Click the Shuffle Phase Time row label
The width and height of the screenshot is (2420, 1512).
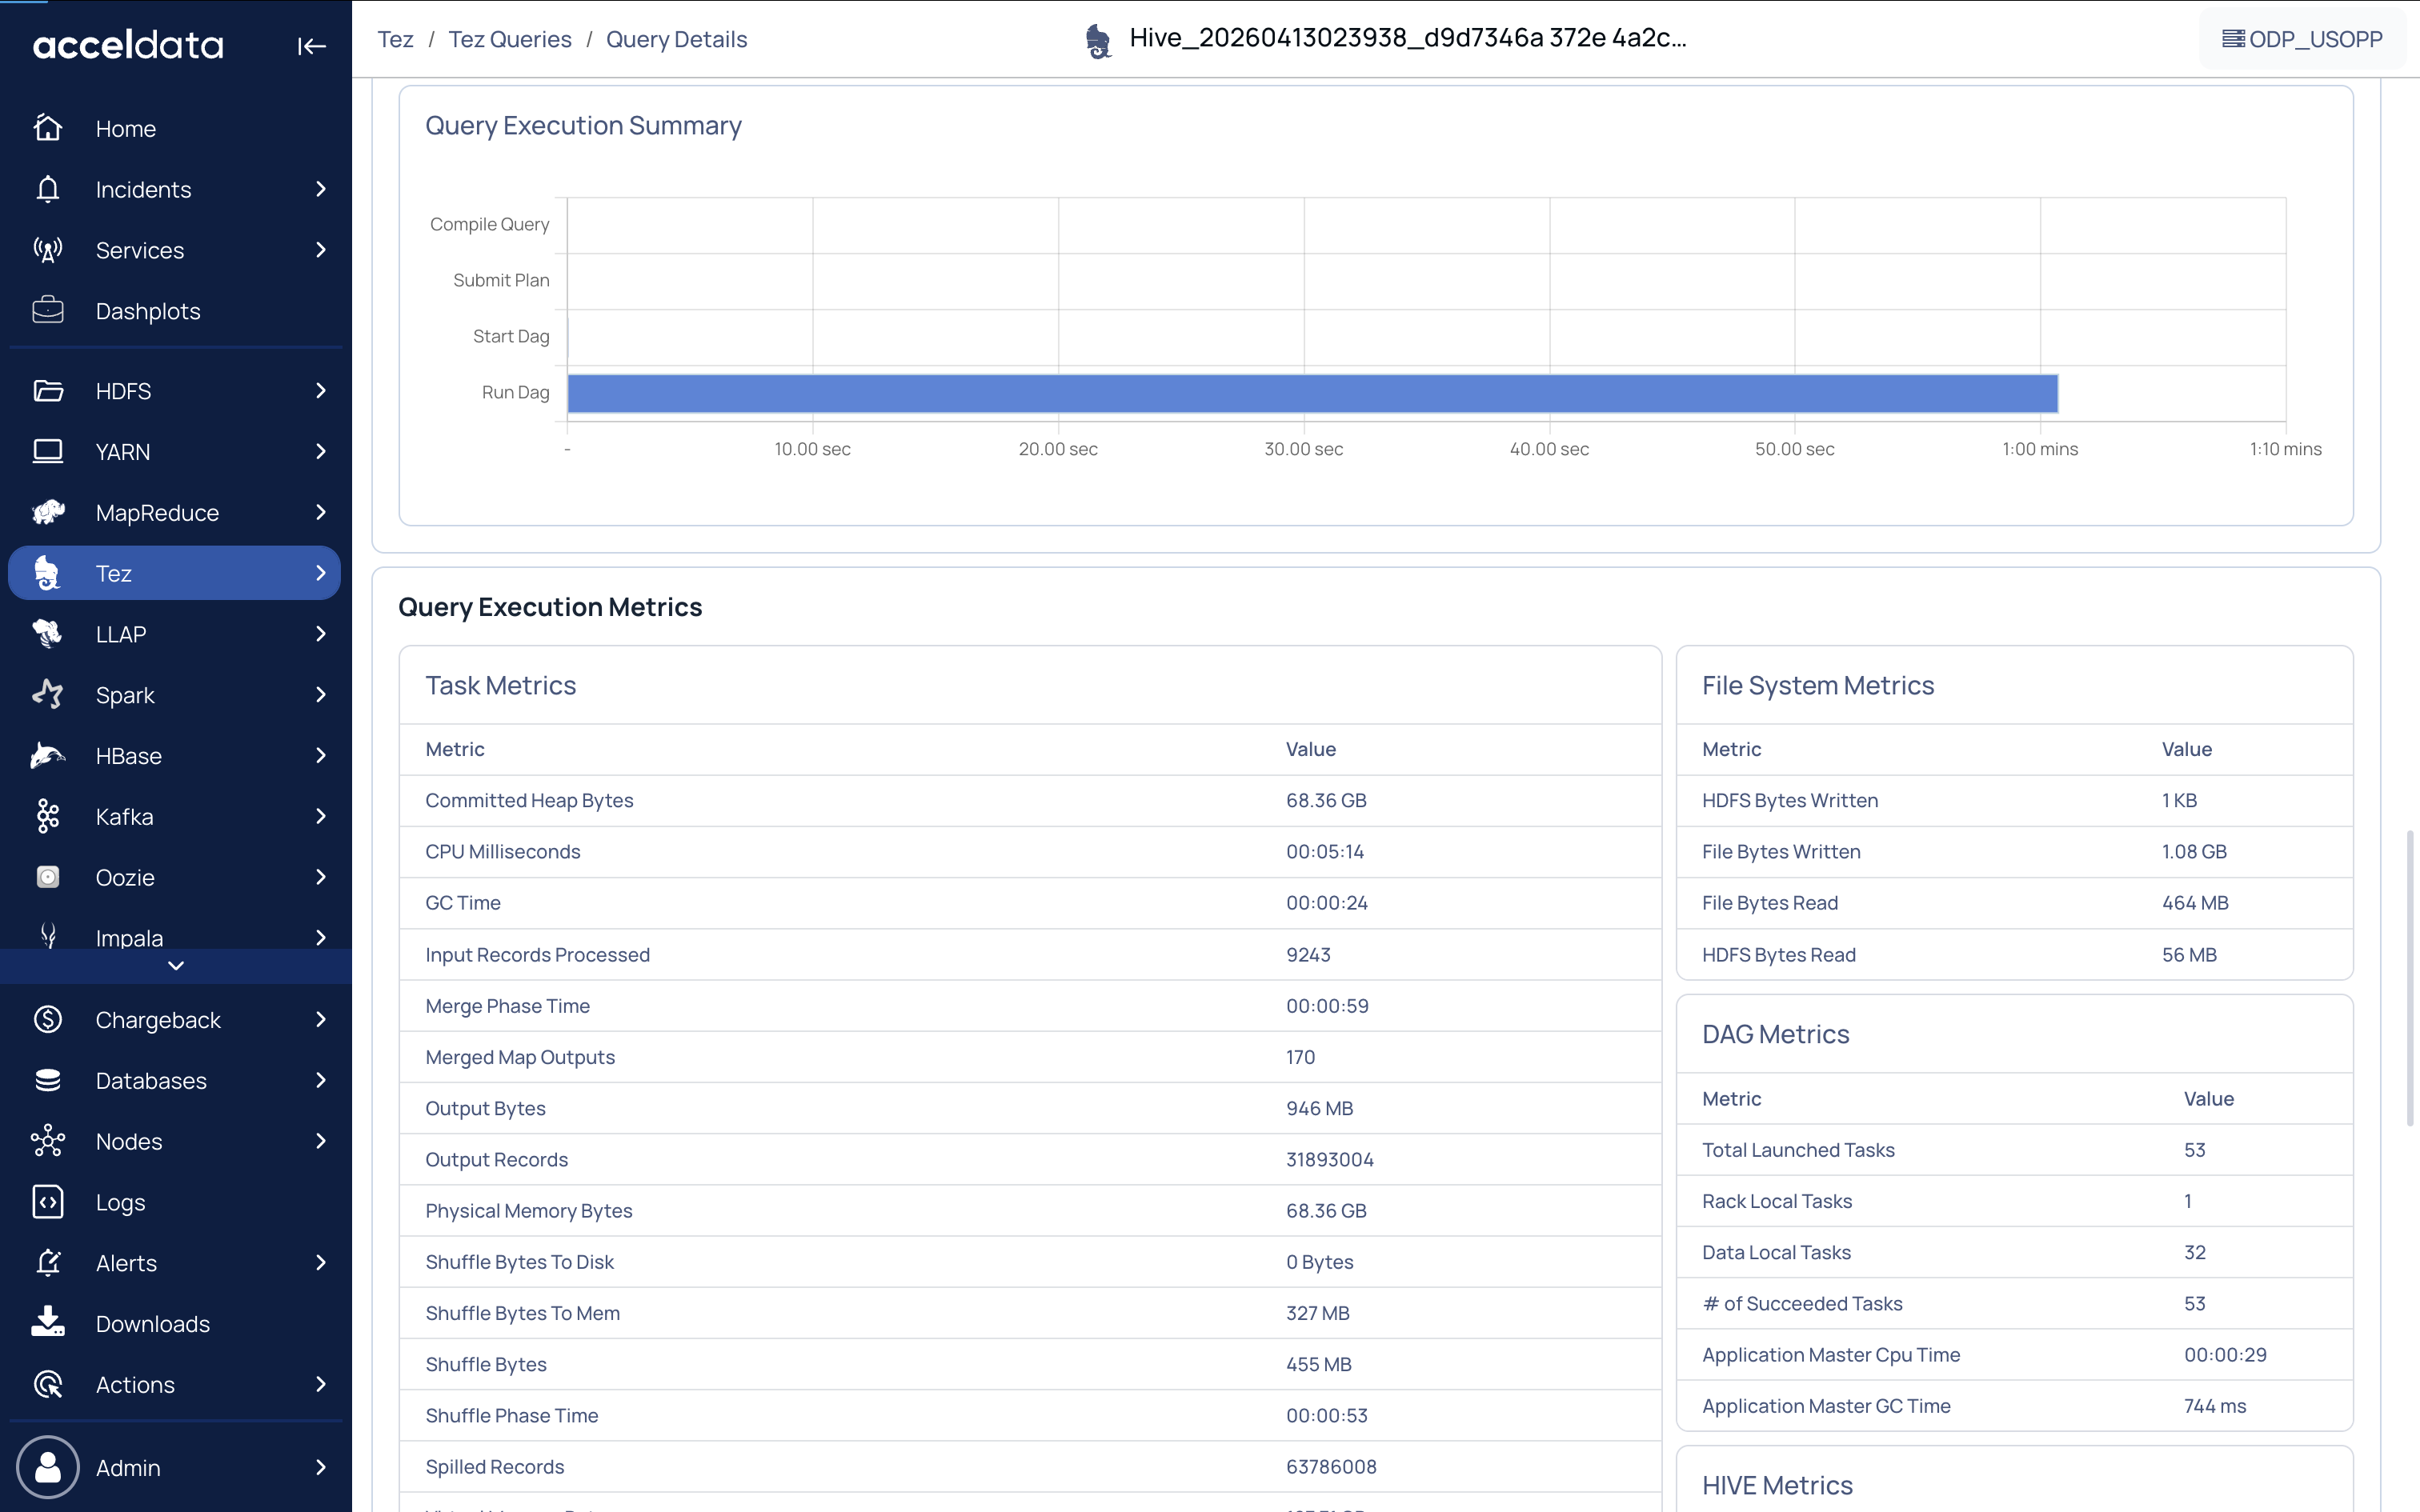[x=511, y=1415]
